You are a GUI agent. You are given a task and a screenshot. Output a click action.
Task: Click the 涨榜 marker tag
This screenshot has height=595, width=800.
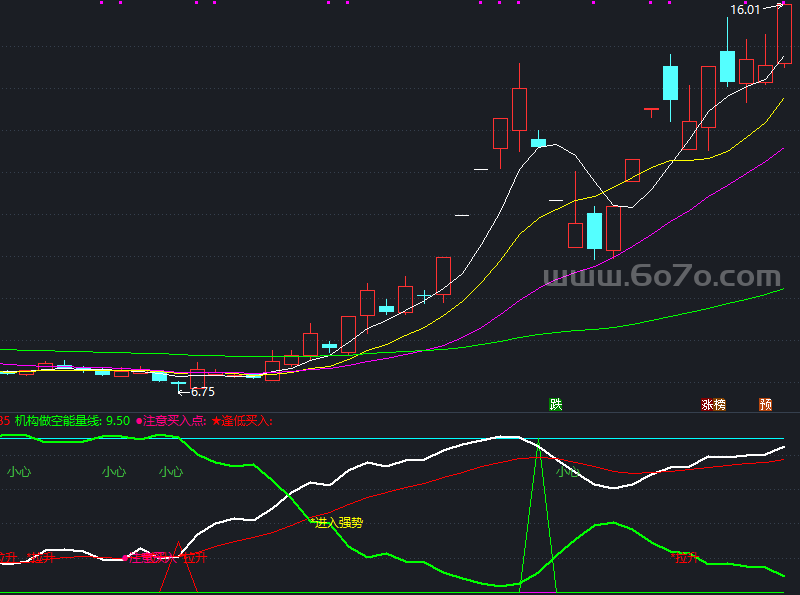pos(713,405)
